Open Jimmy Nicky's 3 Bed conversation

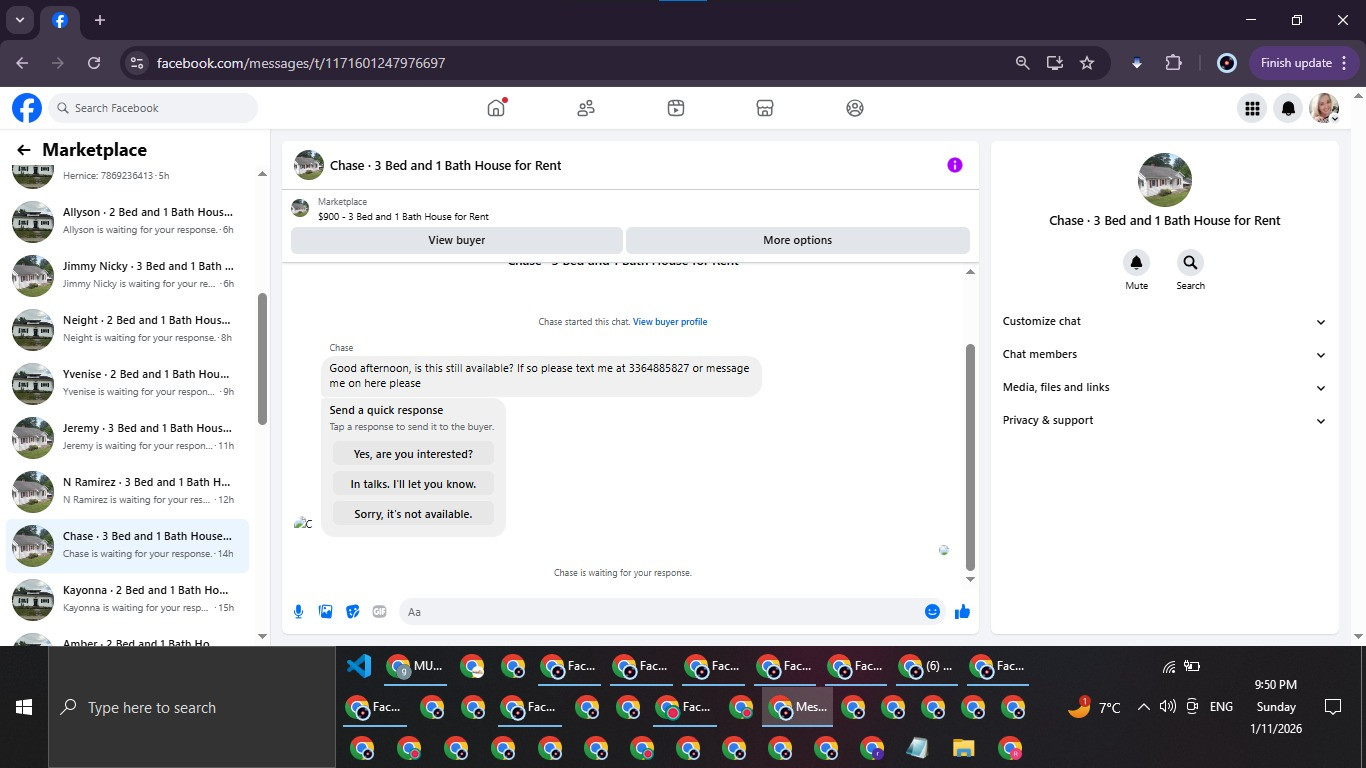pos(128,275)
